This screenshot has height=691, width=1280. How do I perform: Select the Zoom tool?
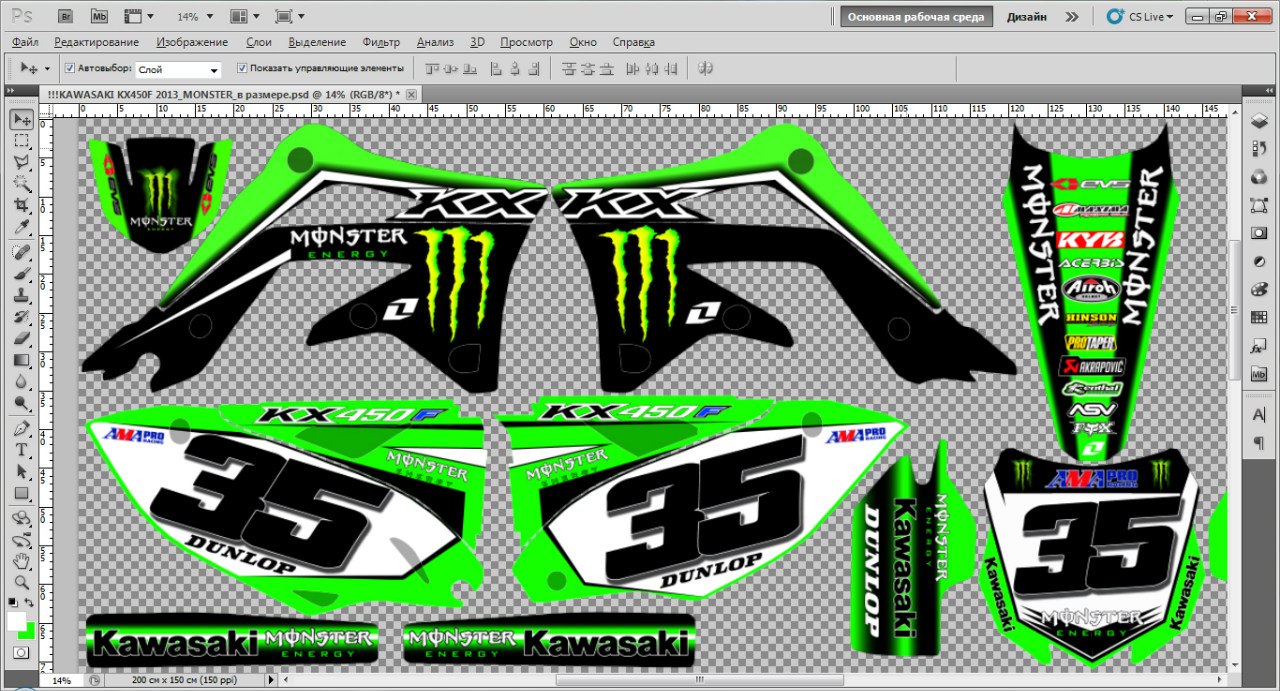(x=21, y=582)
